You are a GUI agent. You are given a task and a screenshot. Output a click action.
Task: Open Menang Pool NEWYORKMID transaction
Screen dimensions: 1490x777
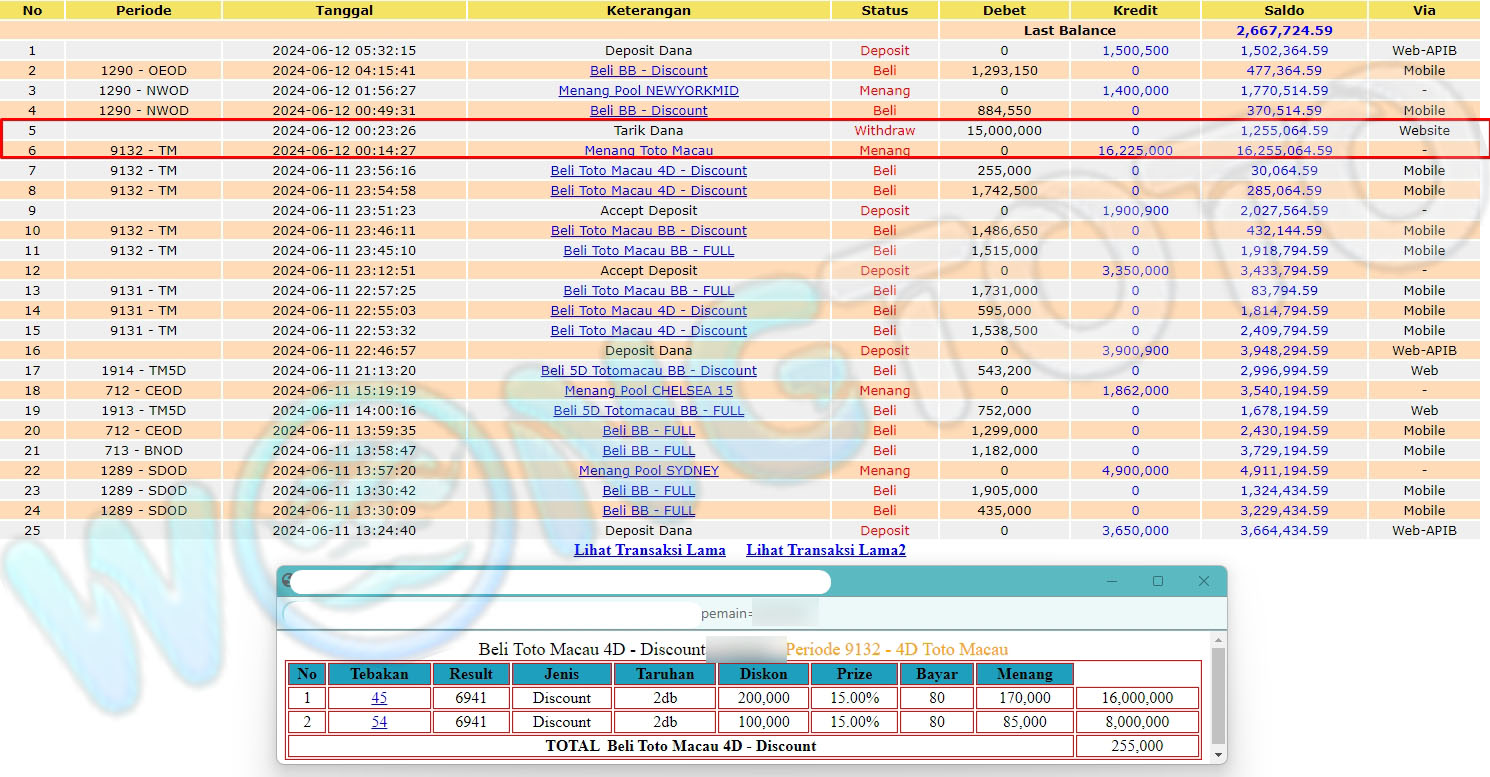tap(648, 91)
